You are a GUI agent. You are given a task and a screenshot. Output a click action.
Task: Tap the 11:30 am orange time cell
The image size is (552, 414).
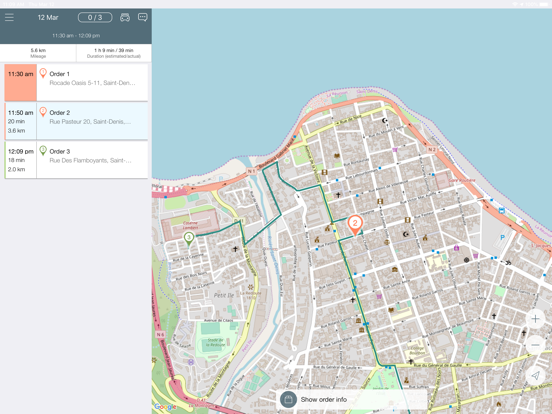21,82
